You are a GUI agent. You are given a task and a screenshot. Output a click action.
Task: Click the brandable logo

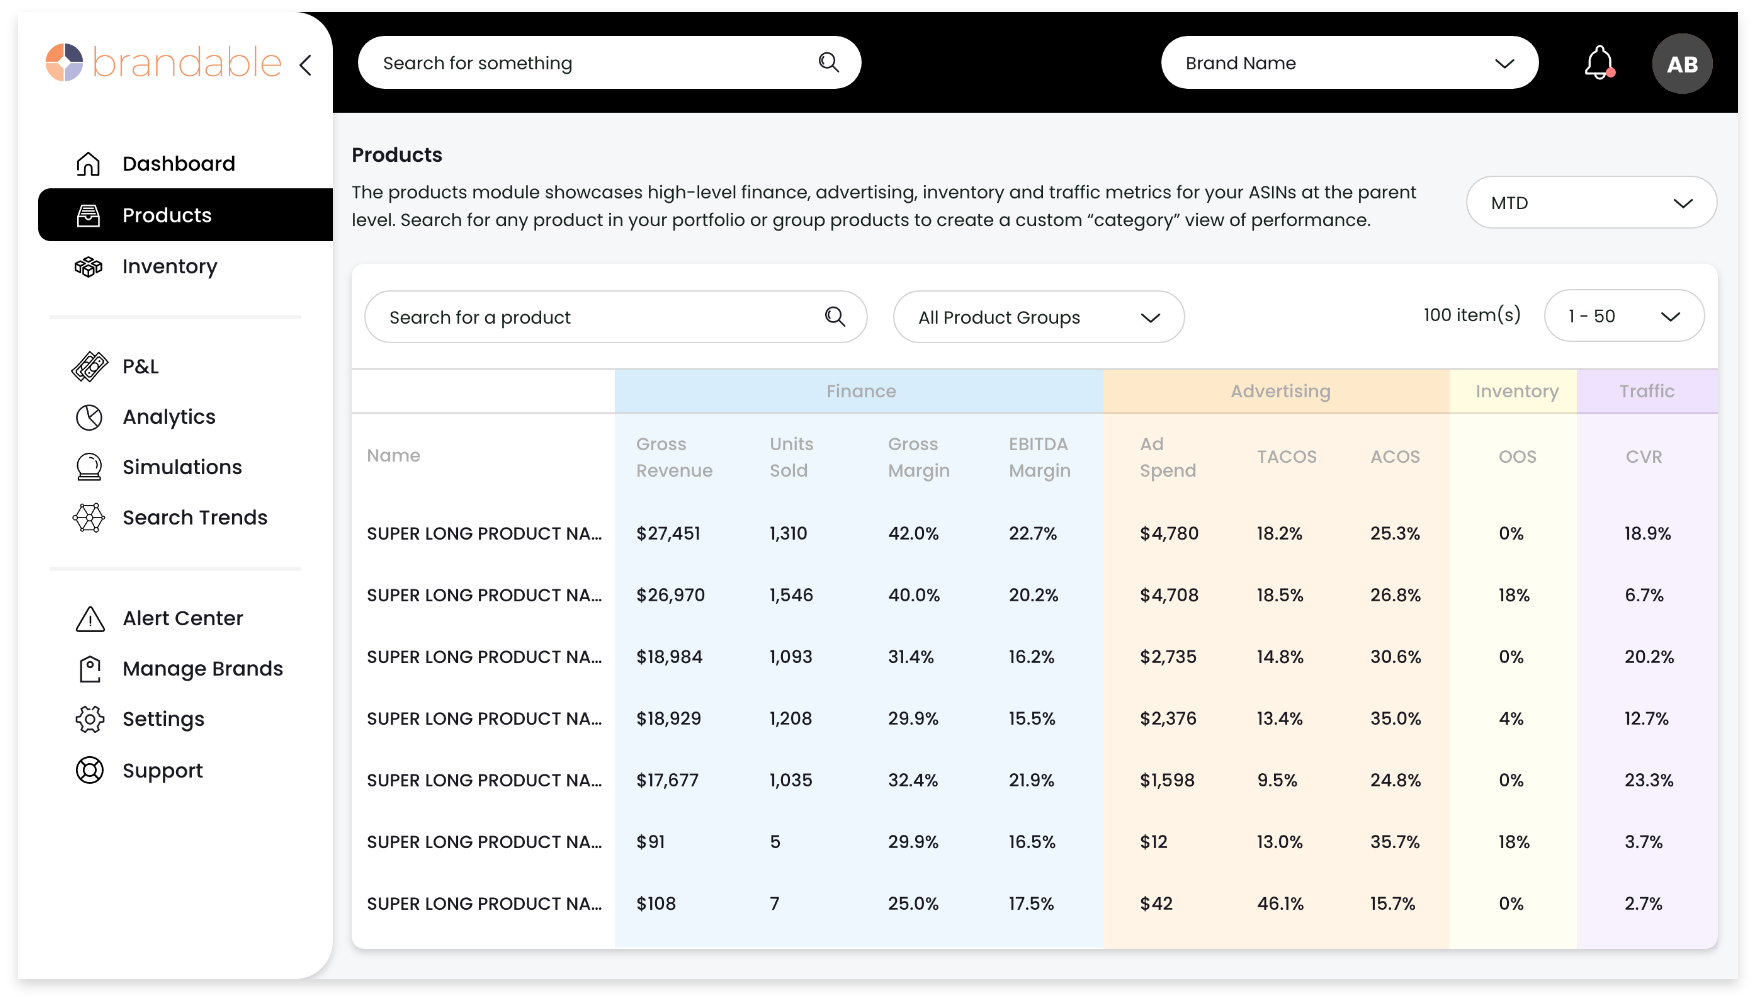[x=164, y=63]
